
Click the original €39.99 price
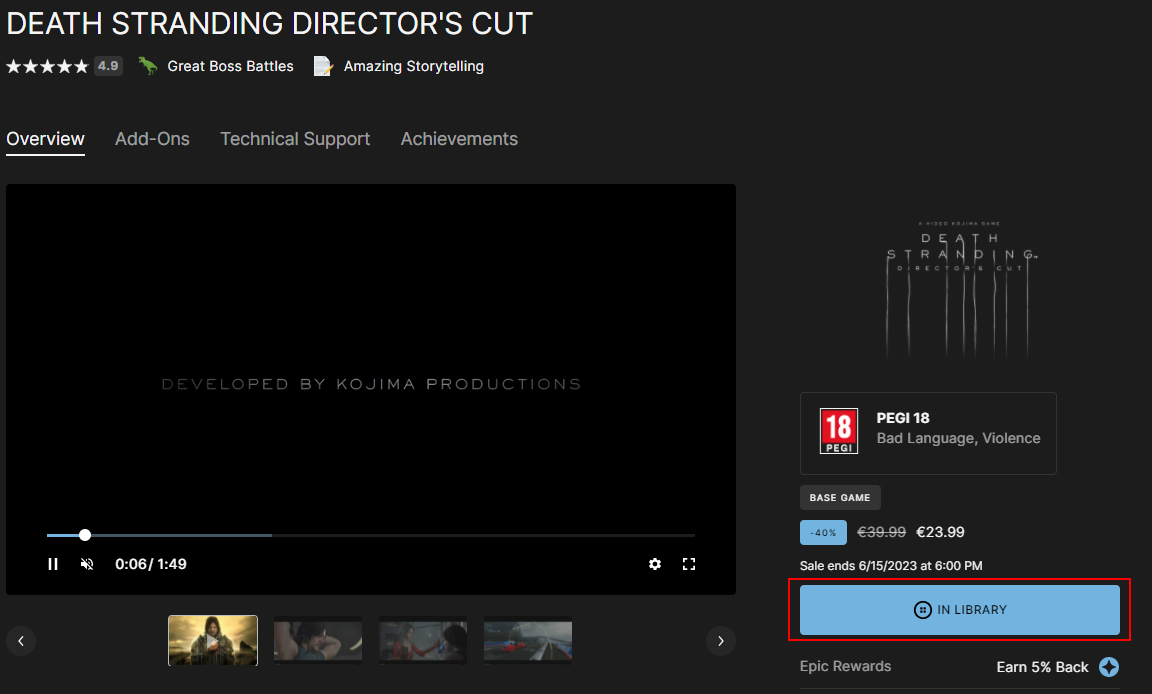pyautogui.click(x=882, y=532)
